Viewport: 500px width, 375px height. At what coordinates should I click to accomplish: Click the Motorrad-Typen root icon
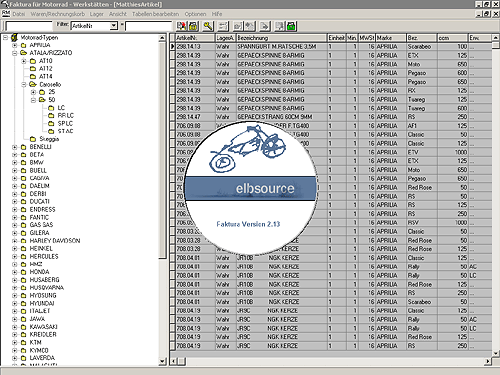coord(14,37)
